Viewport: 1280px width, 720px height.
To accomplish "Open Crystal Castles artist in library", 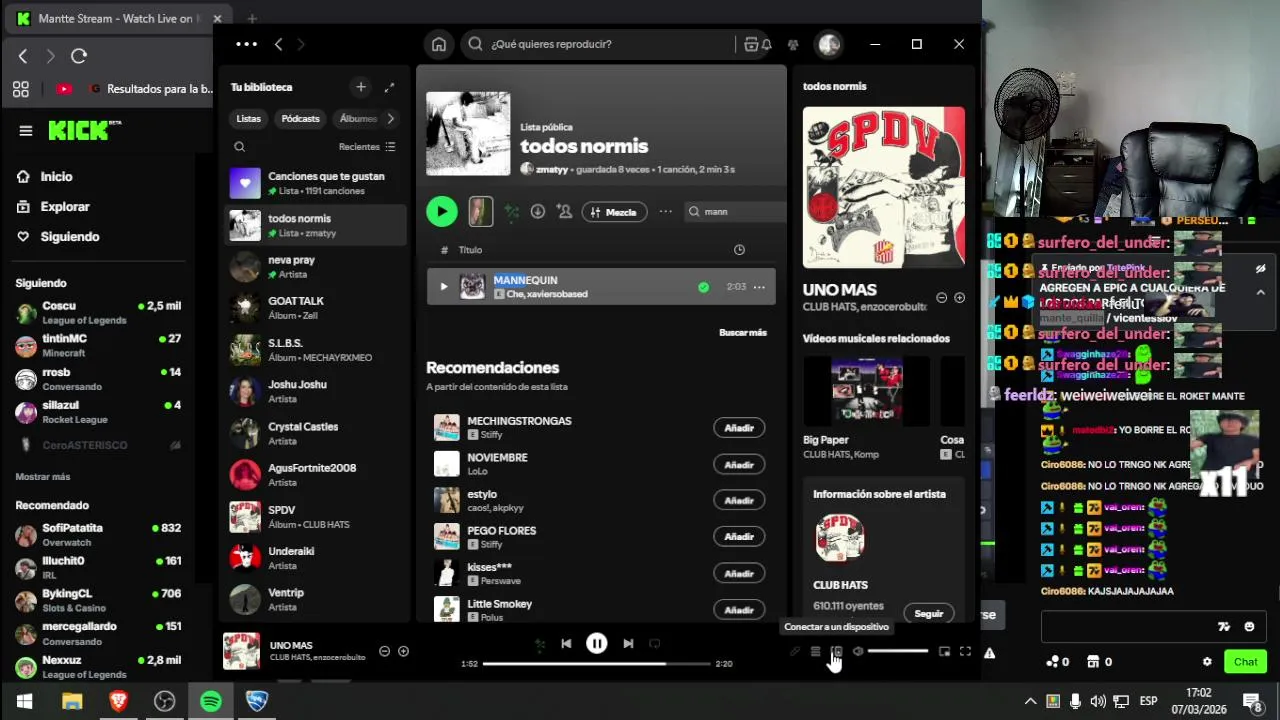I will click(316, 433).
